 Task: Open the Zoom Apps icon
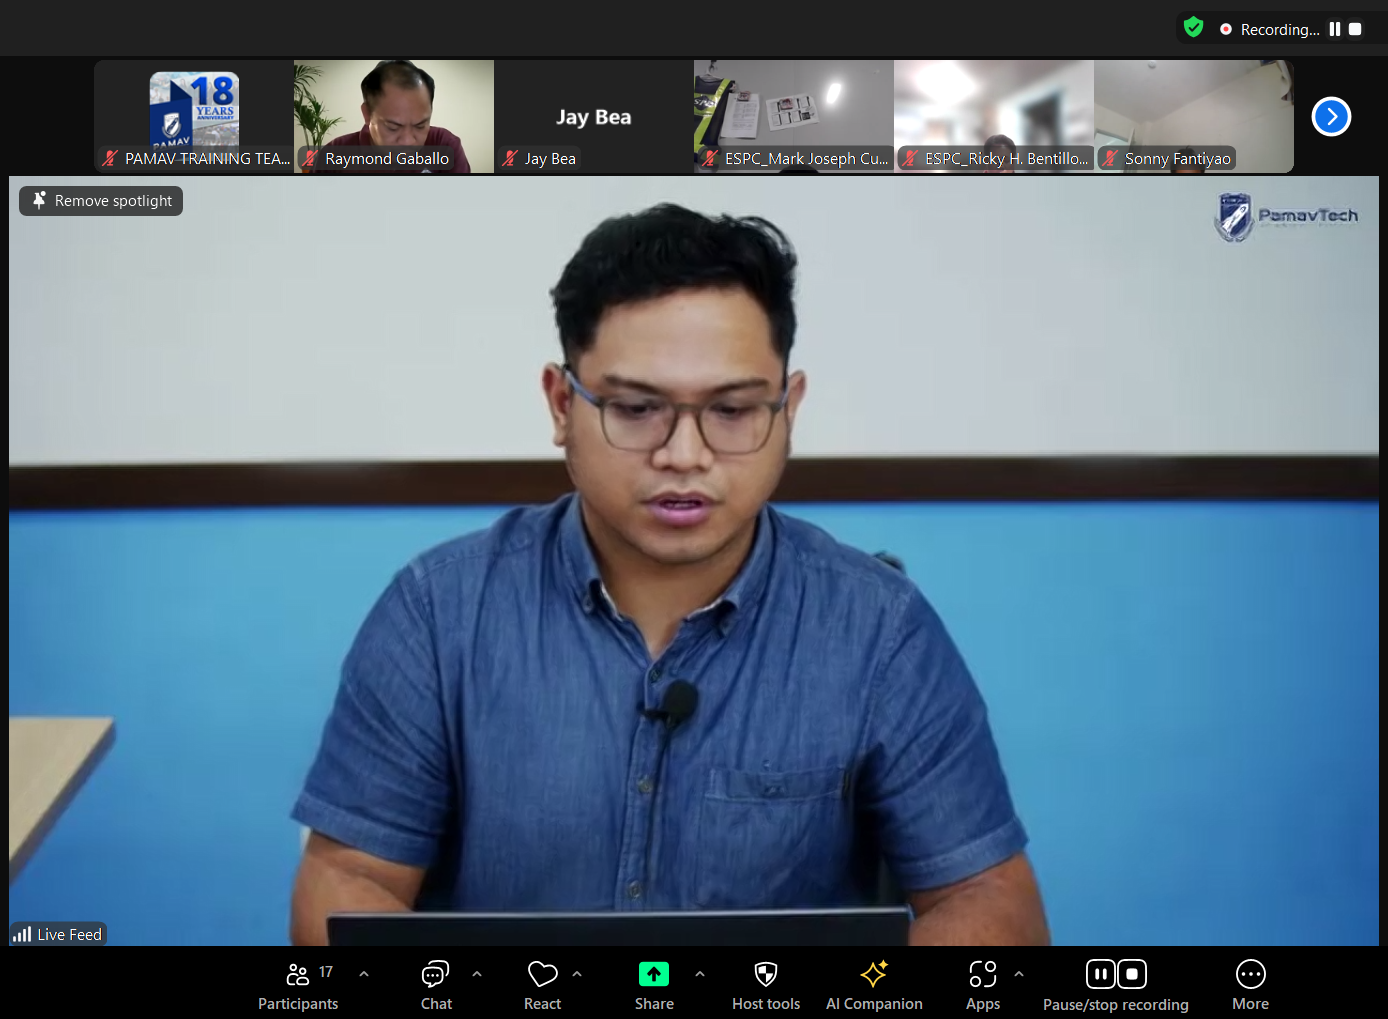point(983,973)
